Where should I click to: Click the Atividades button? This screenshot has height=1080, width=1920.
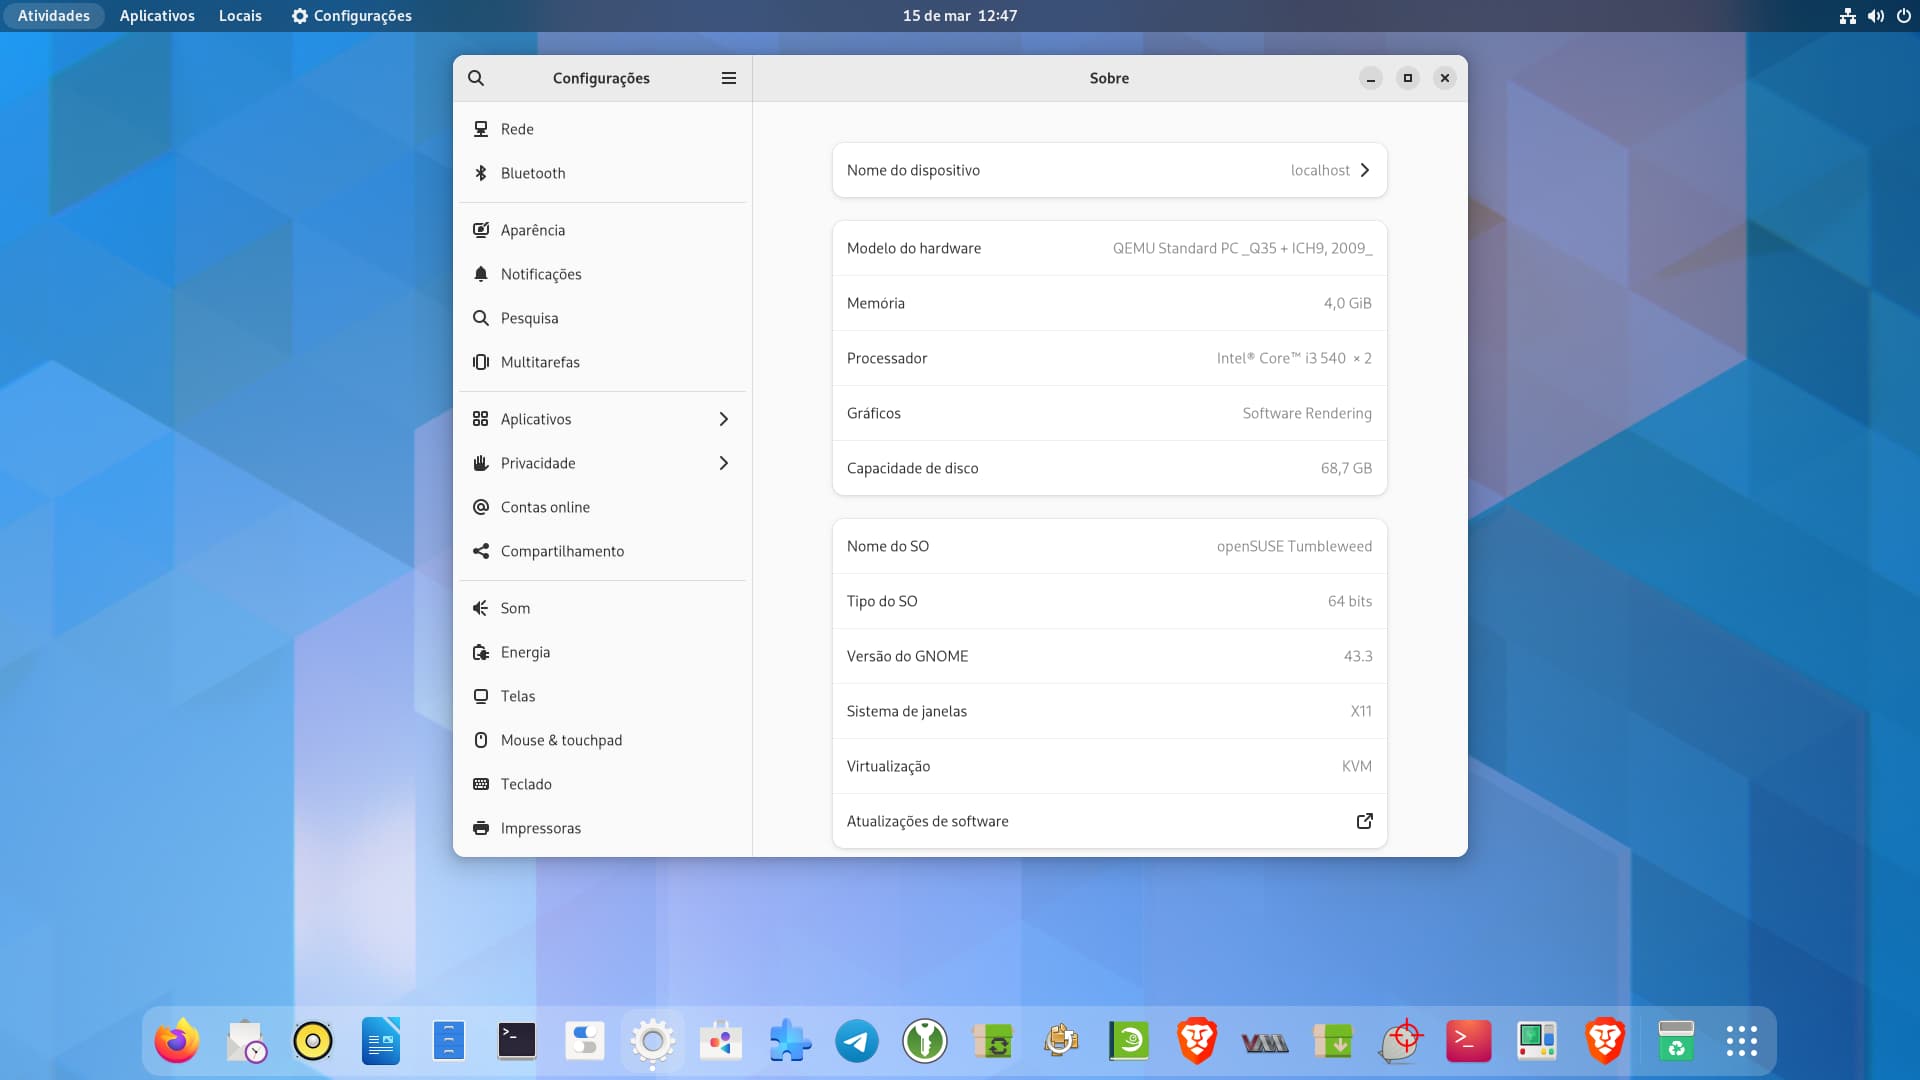(x=54, y=16)
